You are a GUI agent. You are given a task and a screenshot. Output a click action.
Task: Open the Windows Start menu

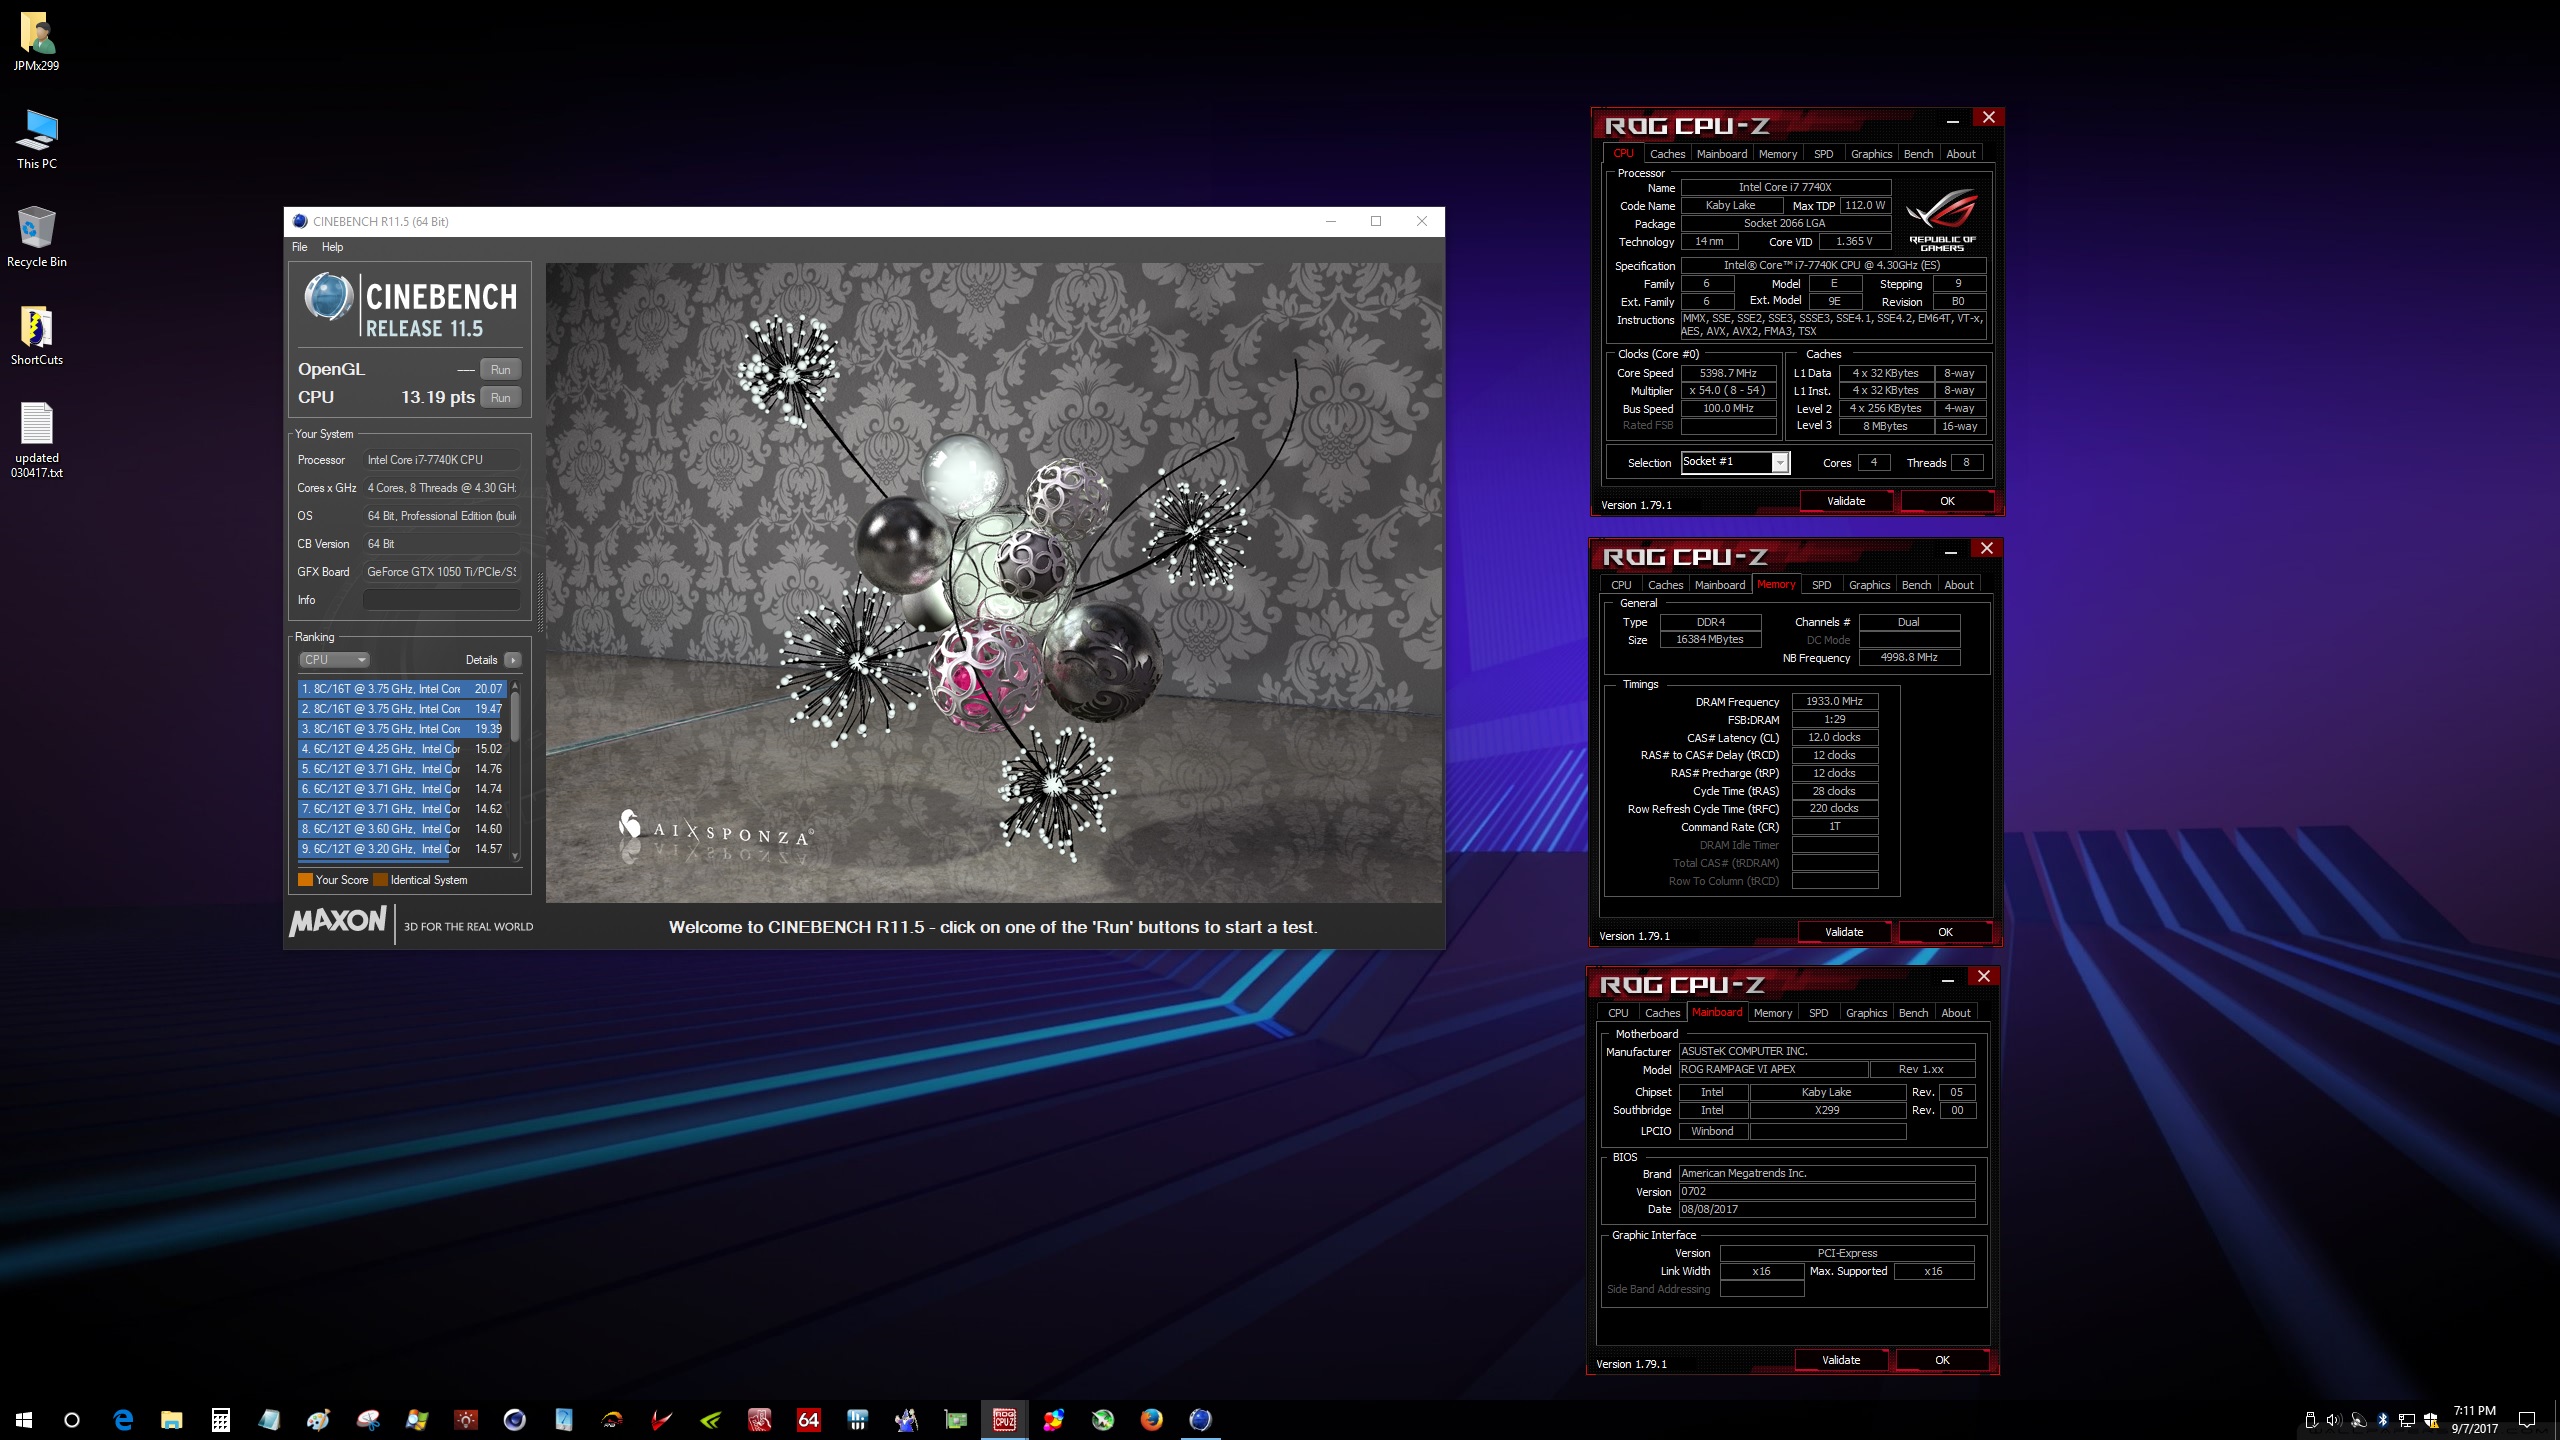24,1420
